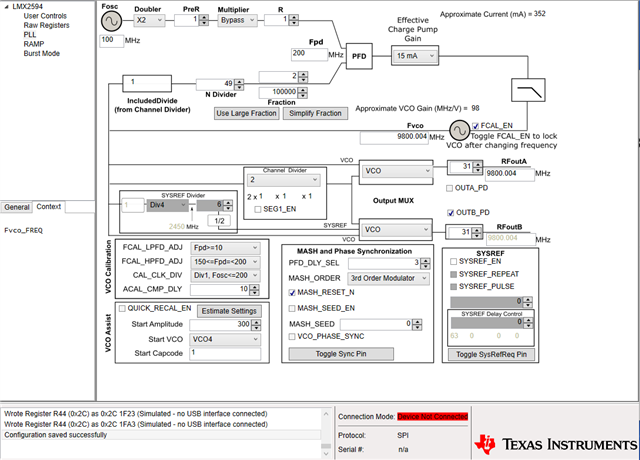The height and width of the screenshot is (460, 640).
Task: Open Raw Registers in the tree
Action: point(46,25)
